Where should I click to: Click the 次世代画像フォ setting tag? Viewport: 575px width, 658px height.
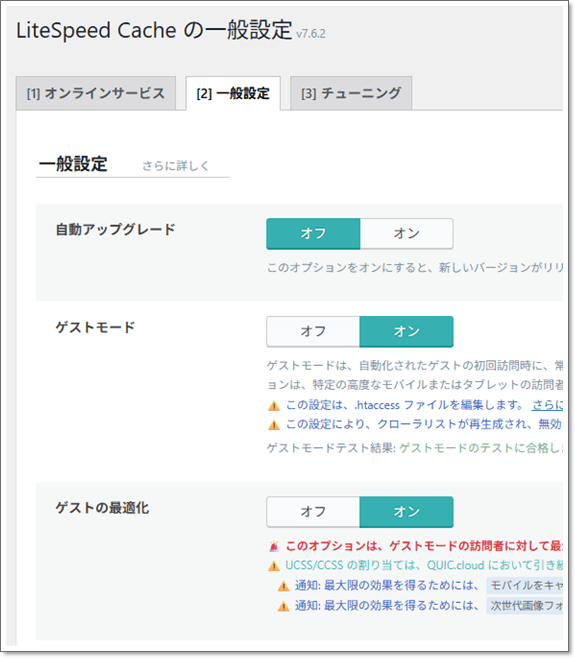click(525, 606)
